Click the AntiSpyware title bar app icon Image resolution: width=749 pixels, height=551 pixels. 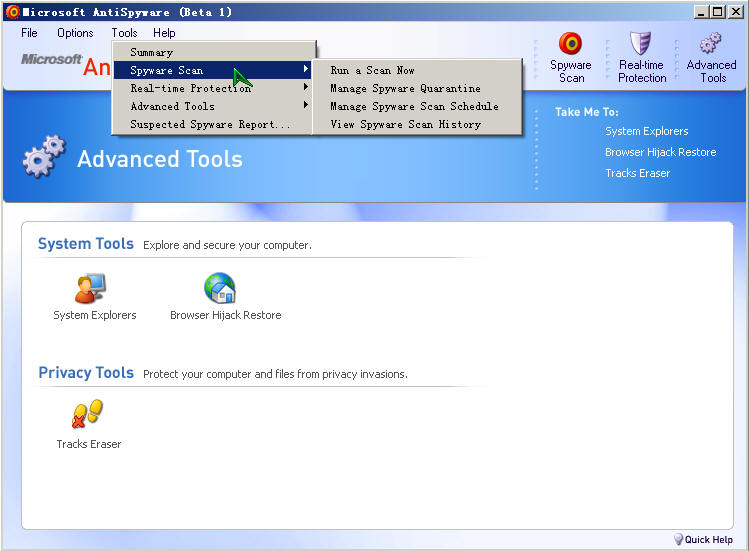(x=12, y=12)
